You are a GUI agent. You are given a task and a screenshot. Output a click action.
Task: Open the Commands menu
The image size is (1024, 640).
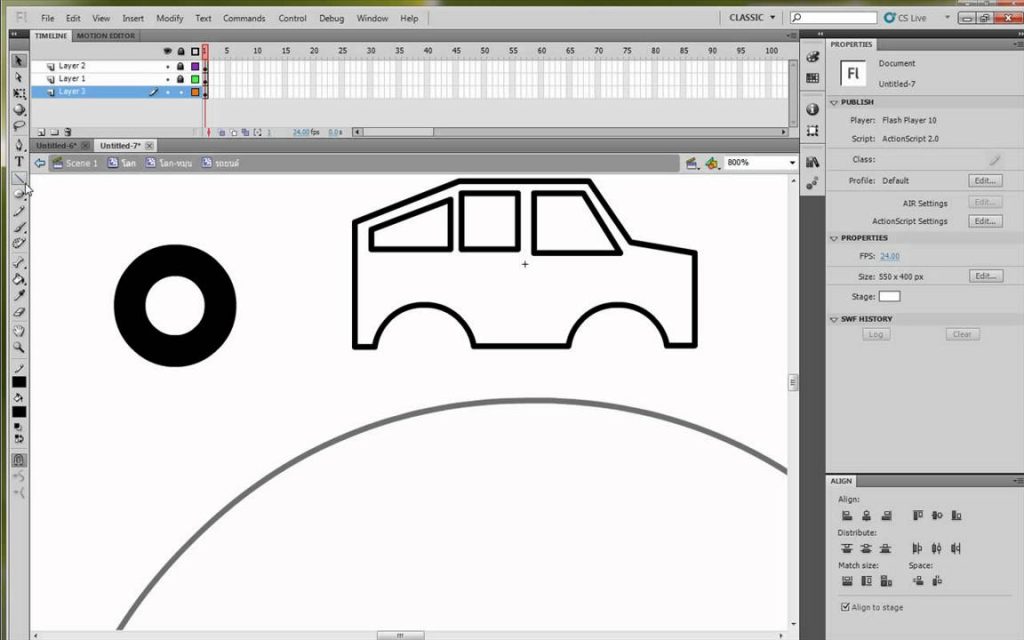point(244,18)
